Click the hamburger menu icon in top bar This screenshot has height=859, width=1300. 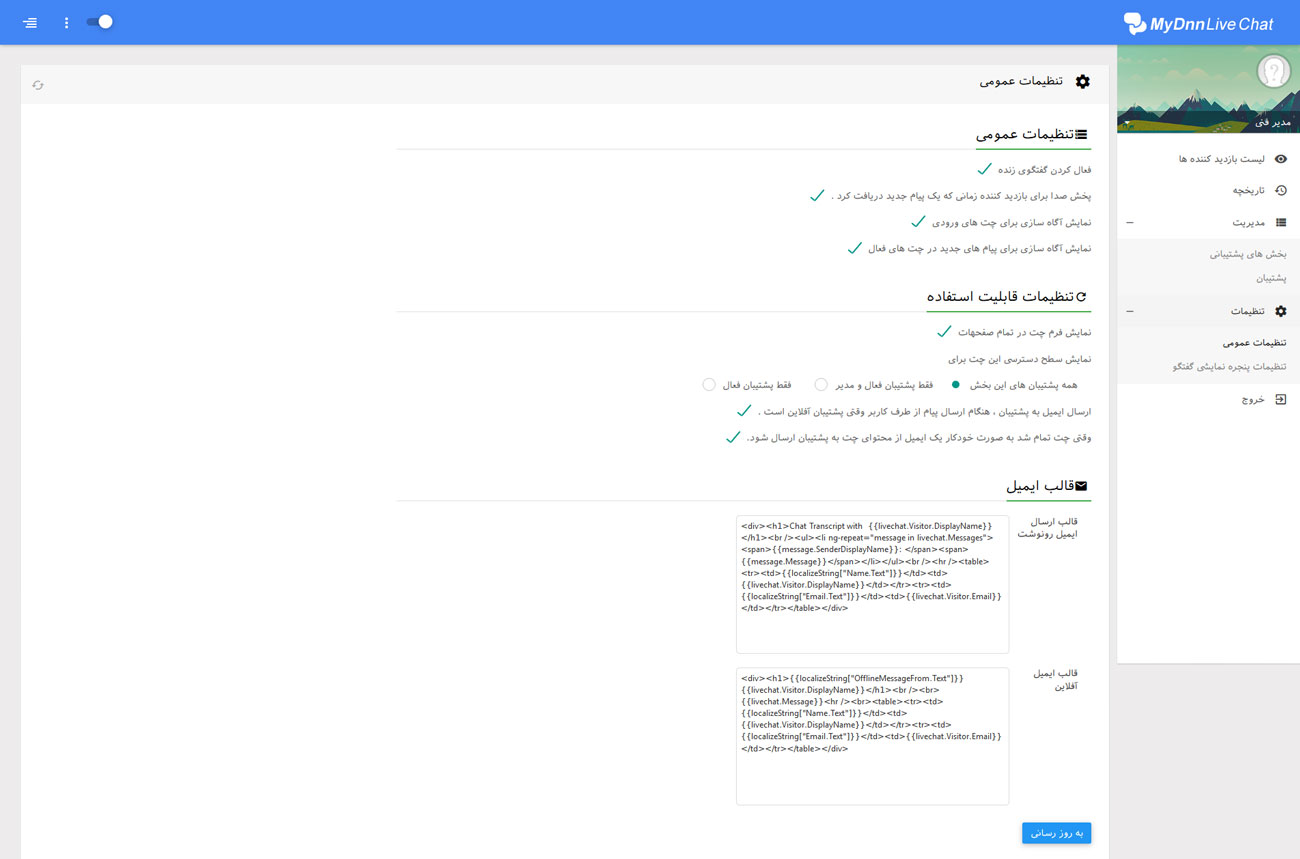click(x=30, y=22)
